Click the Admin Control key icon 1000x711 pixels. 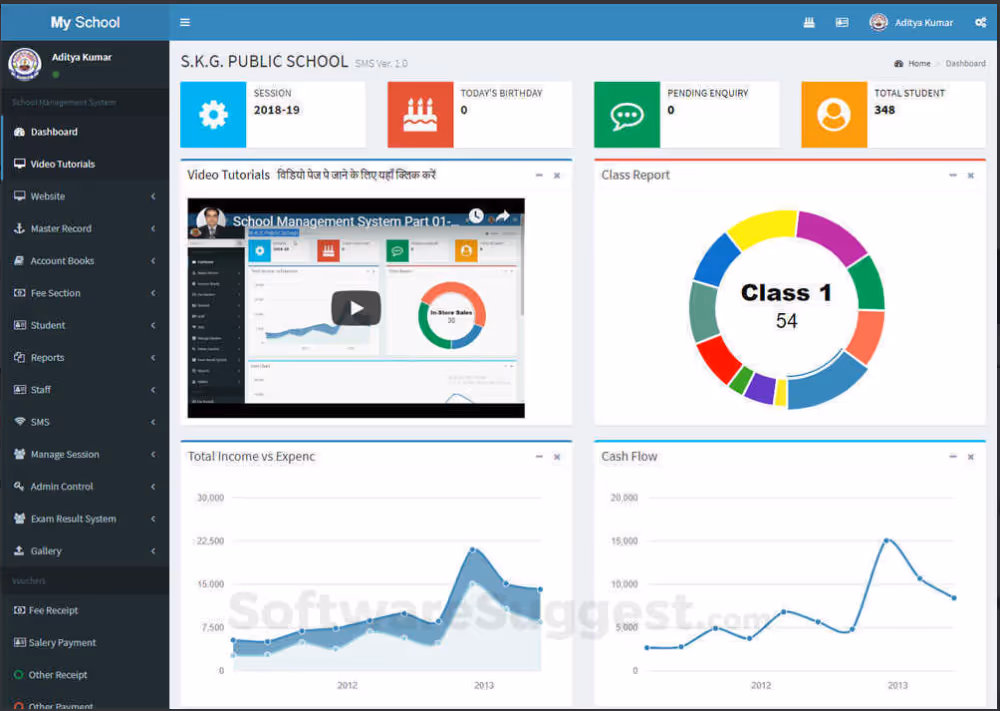point(19,486)
